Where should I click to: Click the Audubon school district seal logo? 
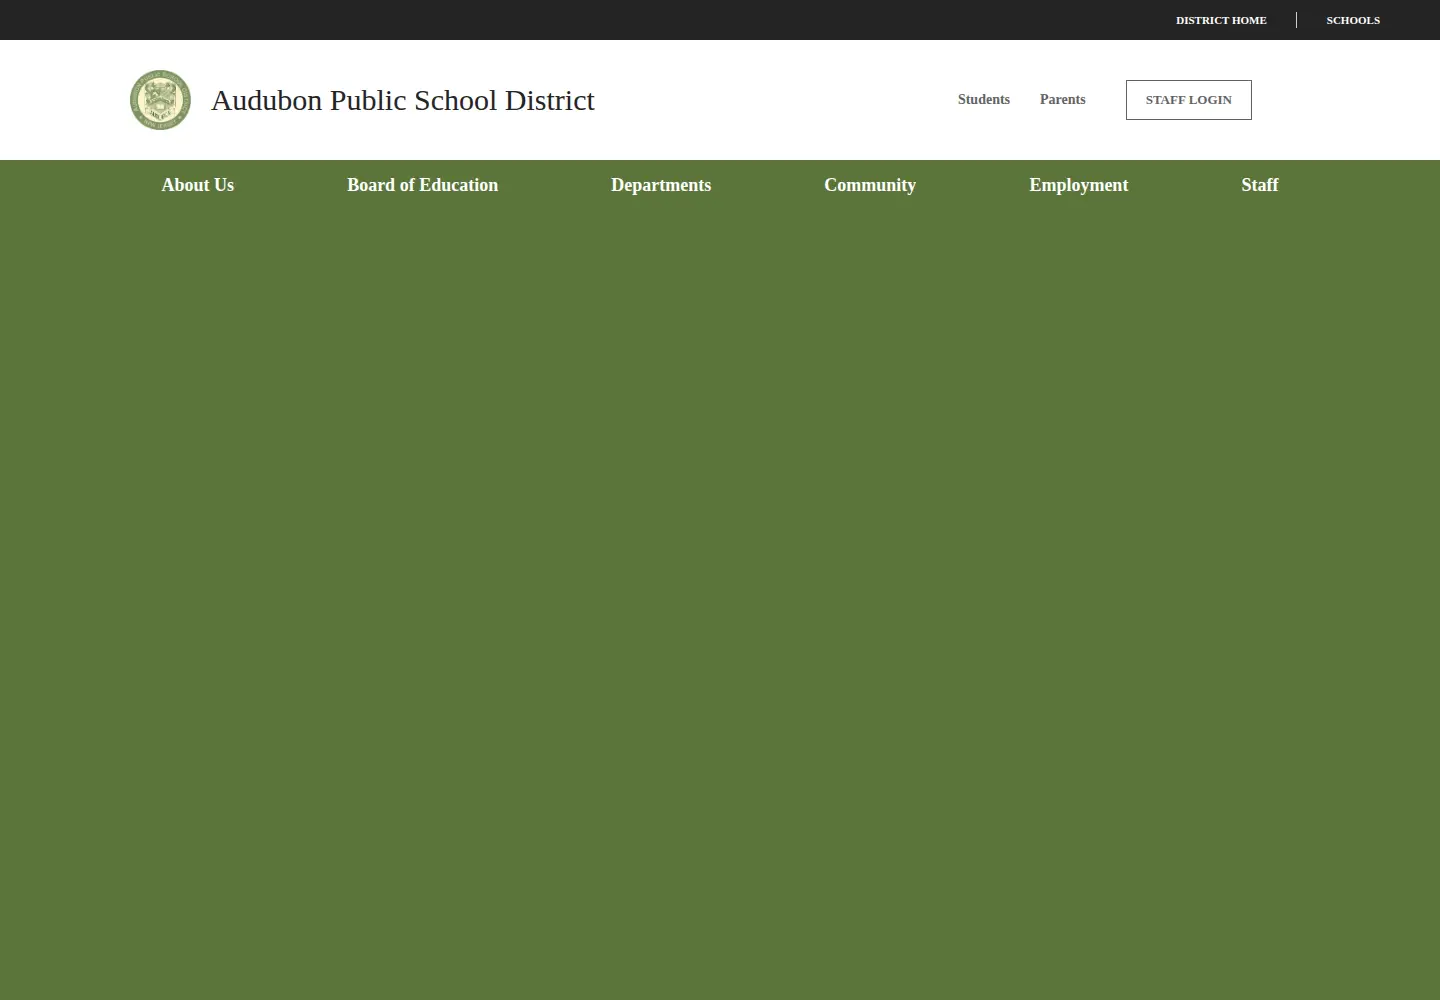(x=160, y=100)
